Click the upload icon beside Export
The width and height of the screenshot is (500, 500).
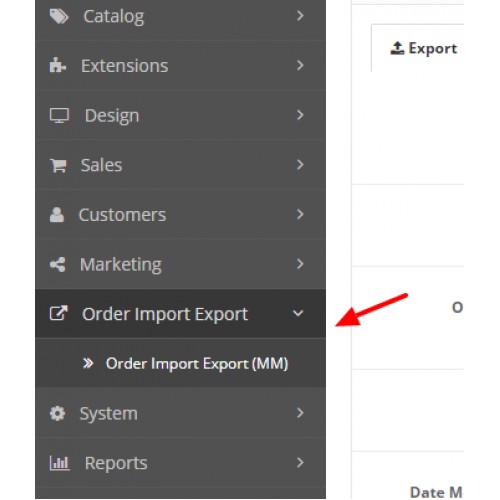pyautogui.click(x=397, y=48)
